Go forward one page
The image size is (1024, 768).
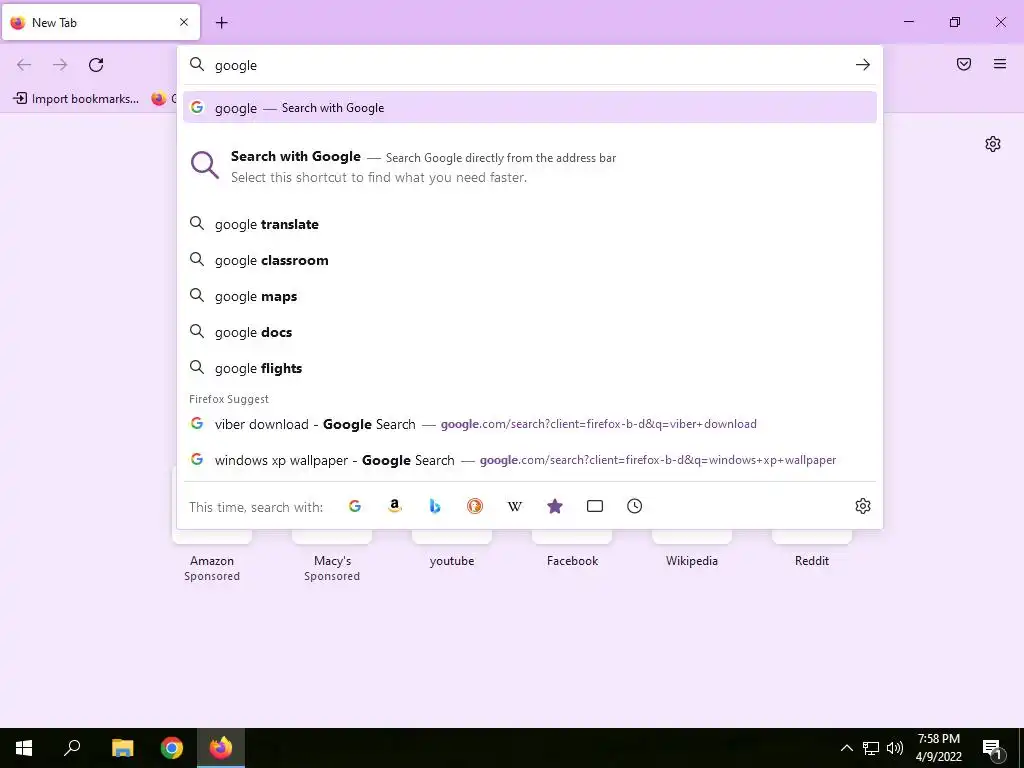click(60, 65)
